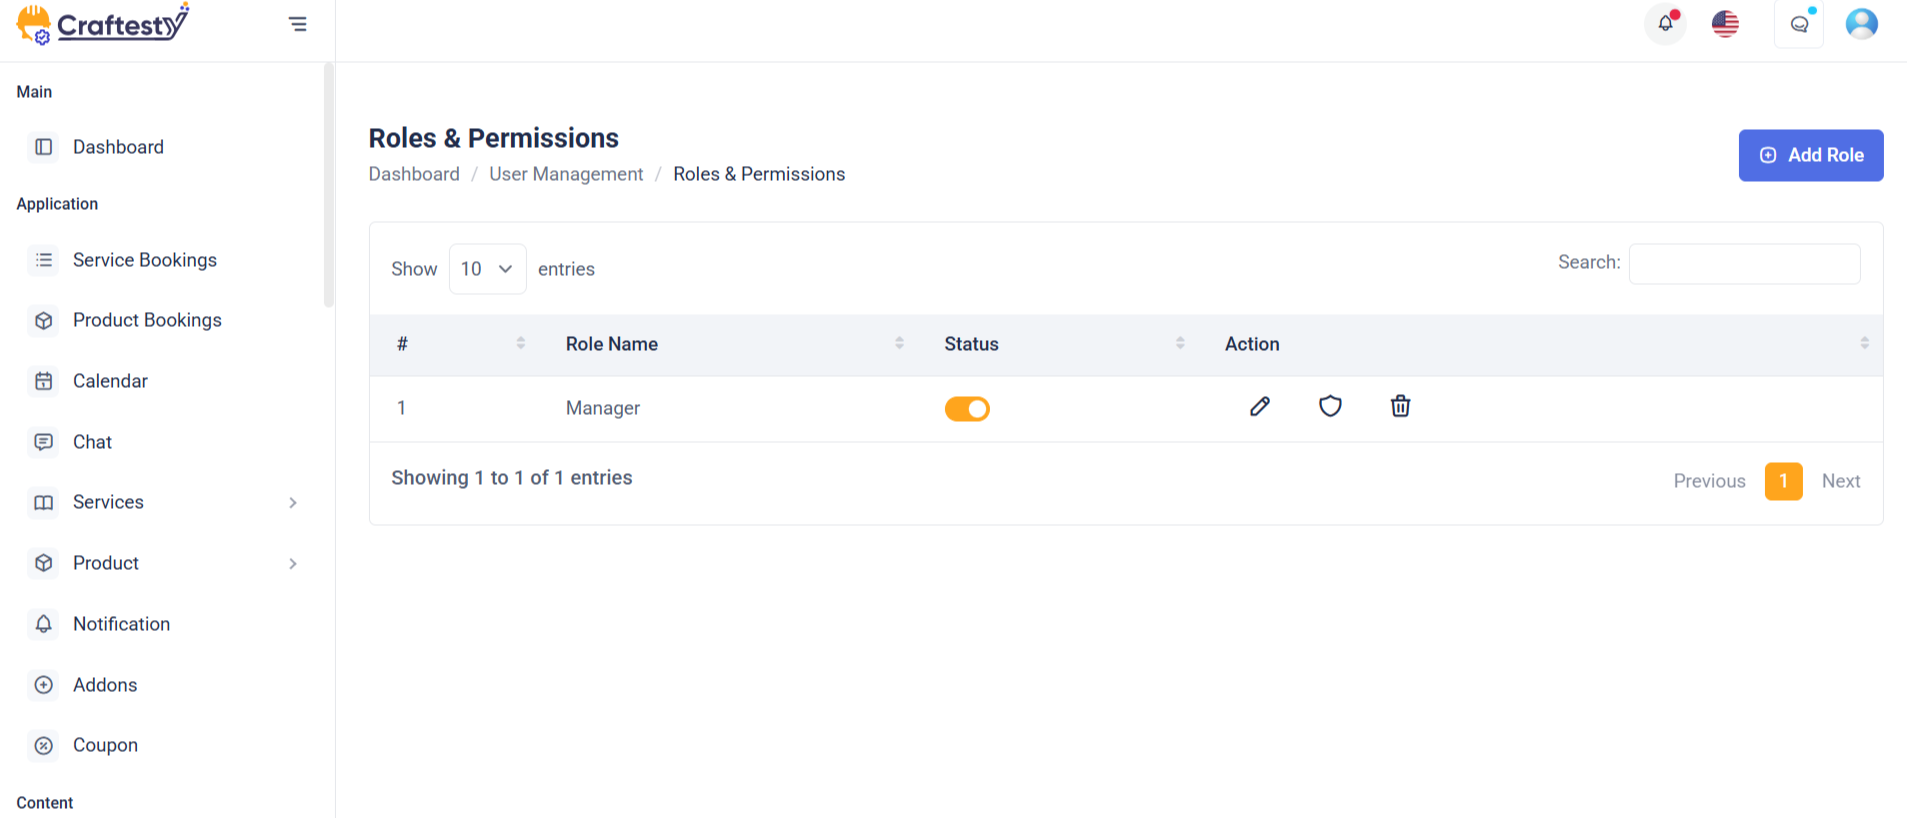Screen dimensions: 1907x818
Task: Open the chat messages icon in header
Action: point(1799,24)
